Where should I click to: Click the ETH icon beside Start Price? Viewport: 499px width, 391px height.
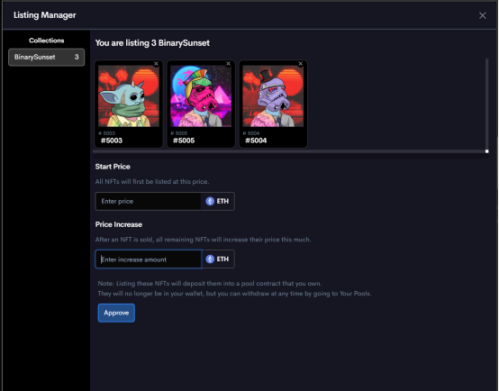point(210,201)
